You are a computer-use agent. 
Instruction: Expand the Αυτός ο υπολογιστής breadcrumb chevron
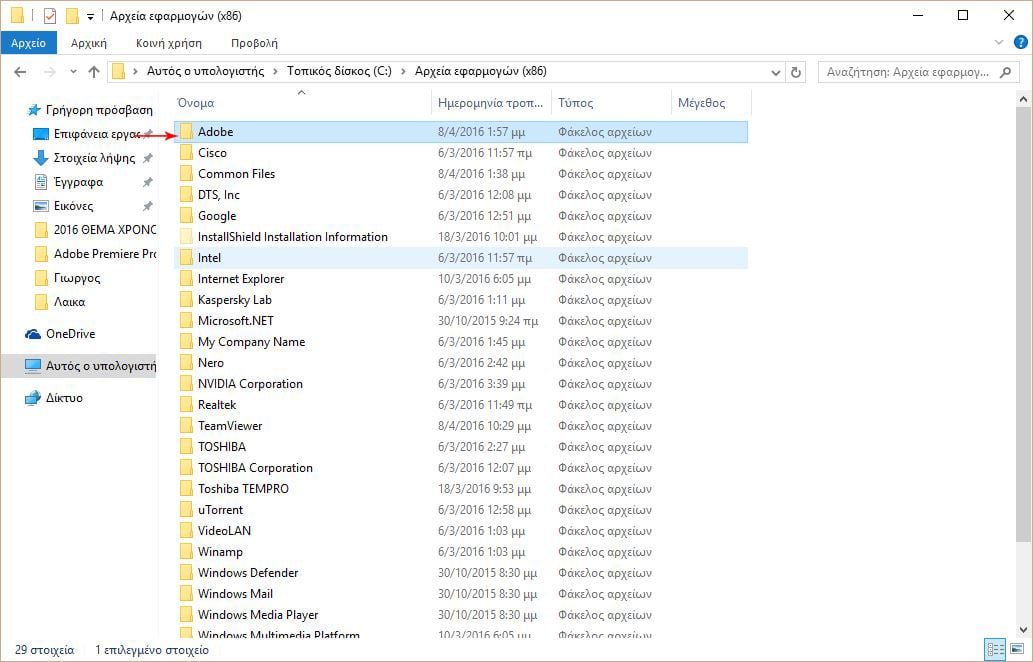click(275, 71)
